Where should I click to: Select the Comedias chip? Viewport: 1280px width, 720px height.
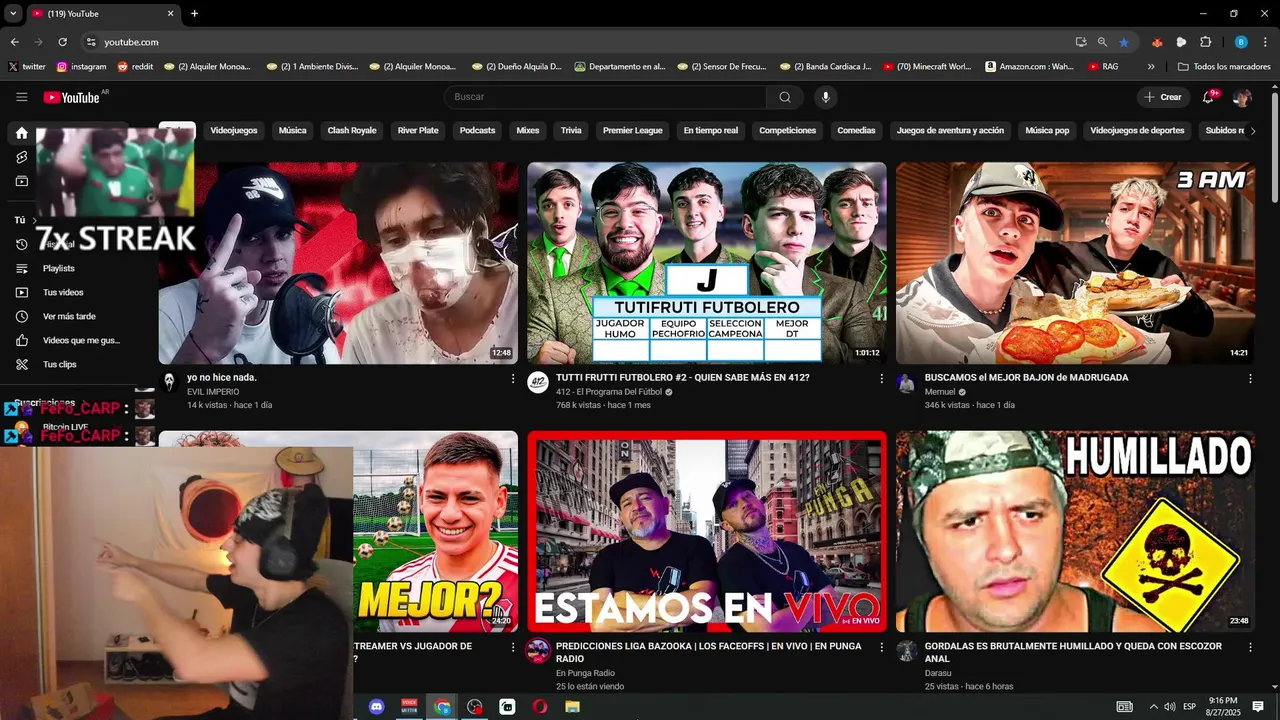(x=856, y=130)
